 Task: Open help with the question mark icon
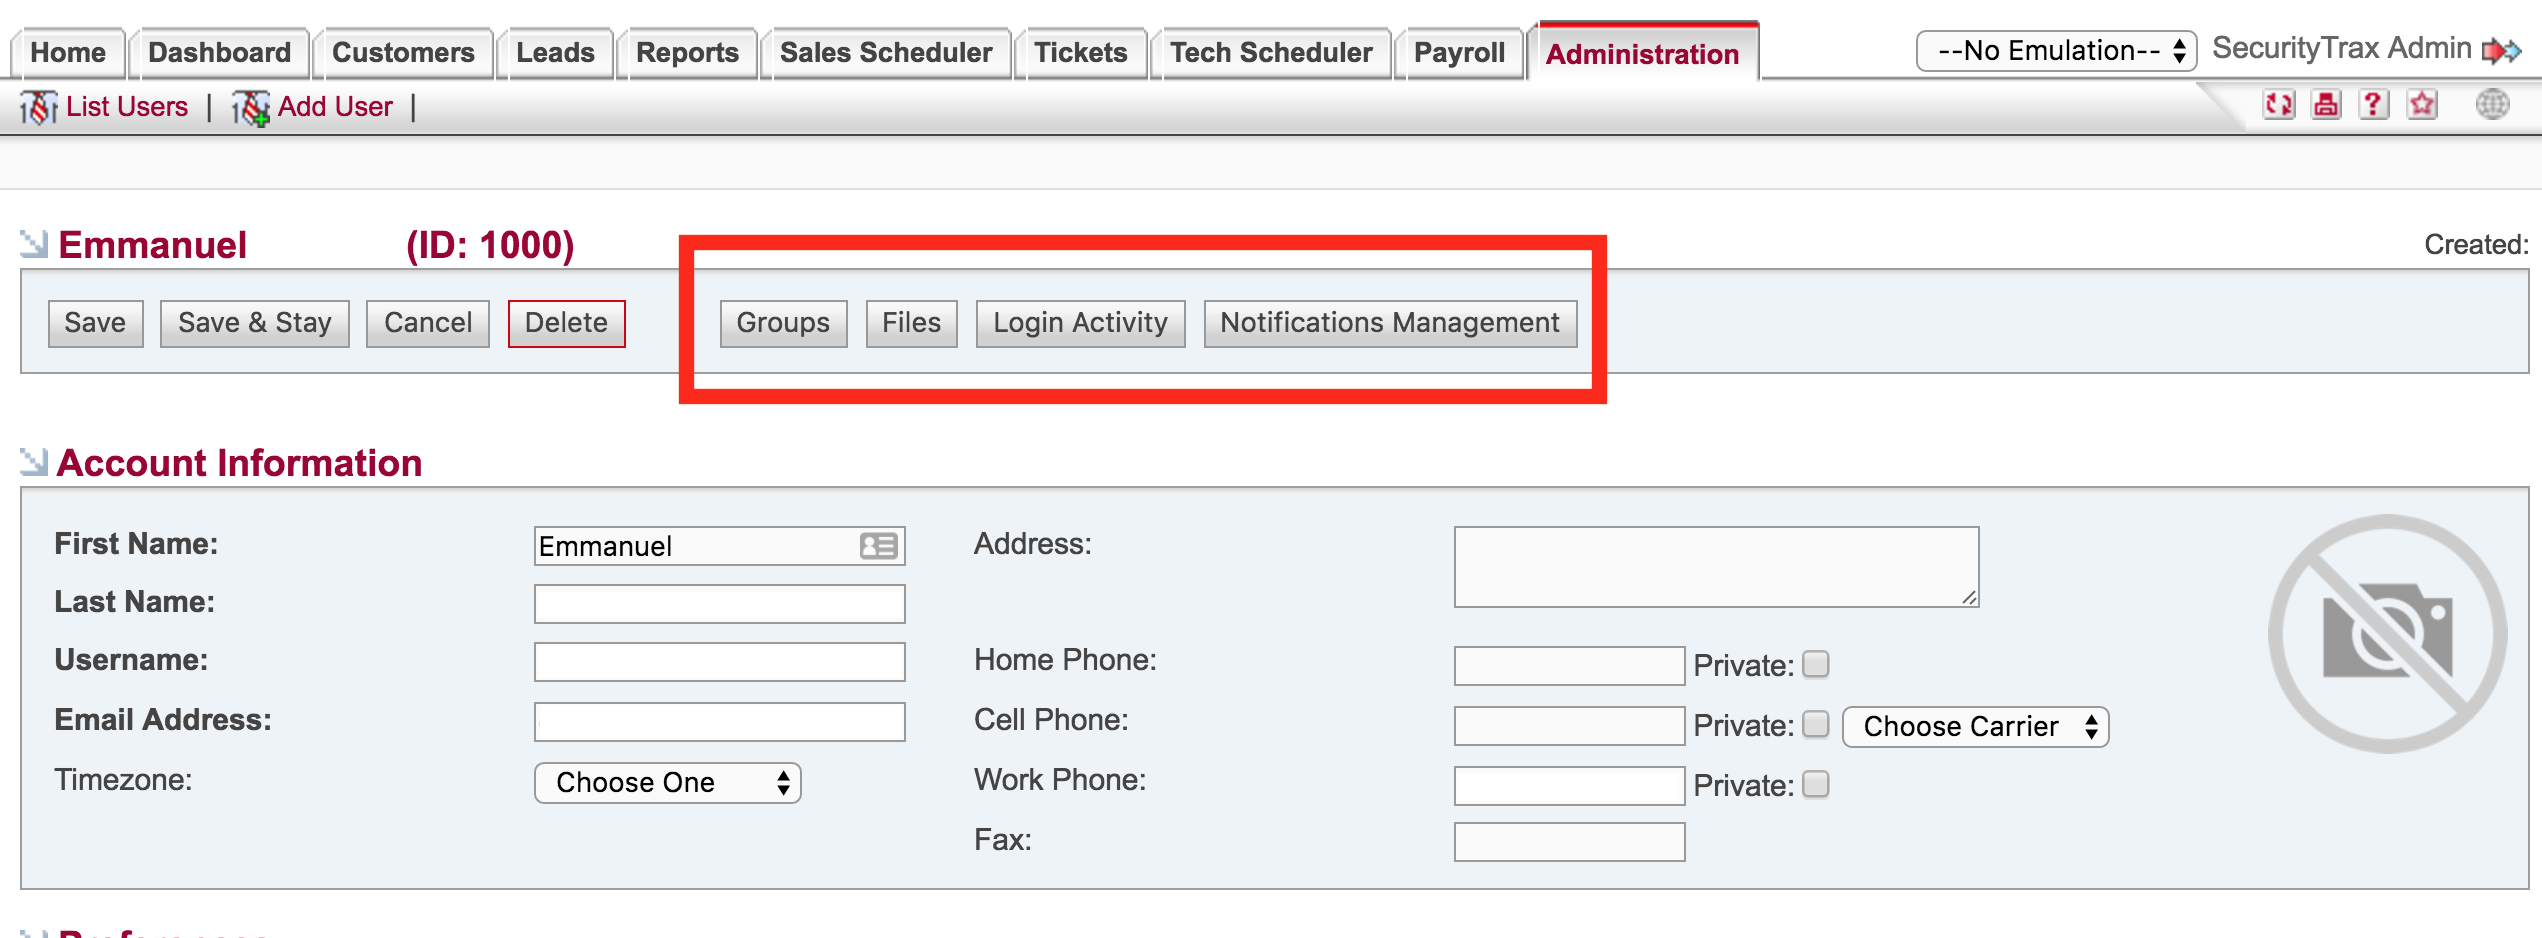2373,105
